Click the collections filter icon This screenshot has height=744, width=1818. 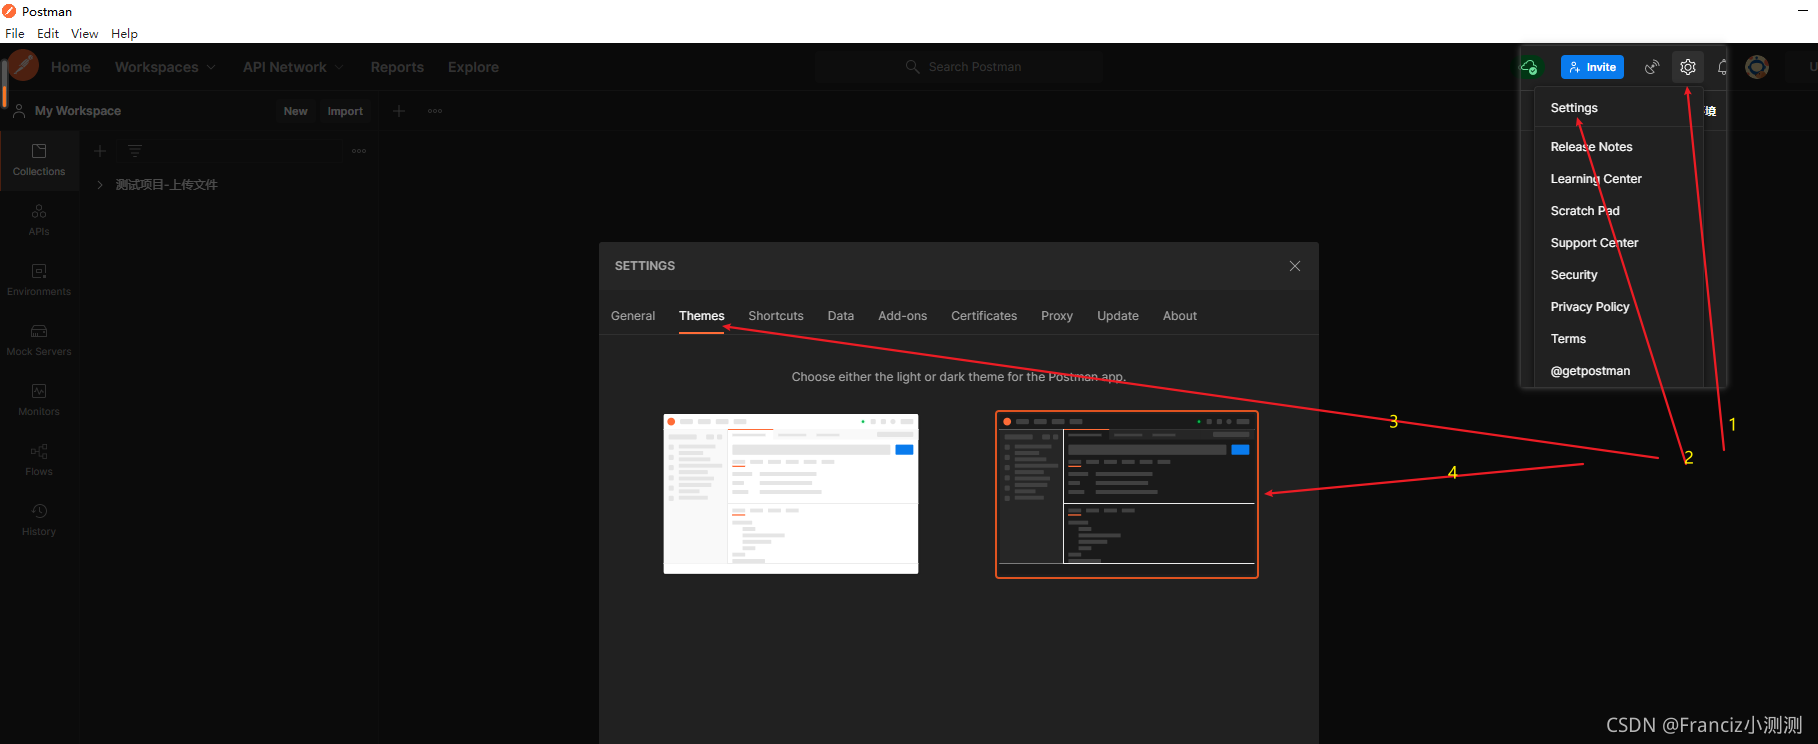(x=135, y=151)
